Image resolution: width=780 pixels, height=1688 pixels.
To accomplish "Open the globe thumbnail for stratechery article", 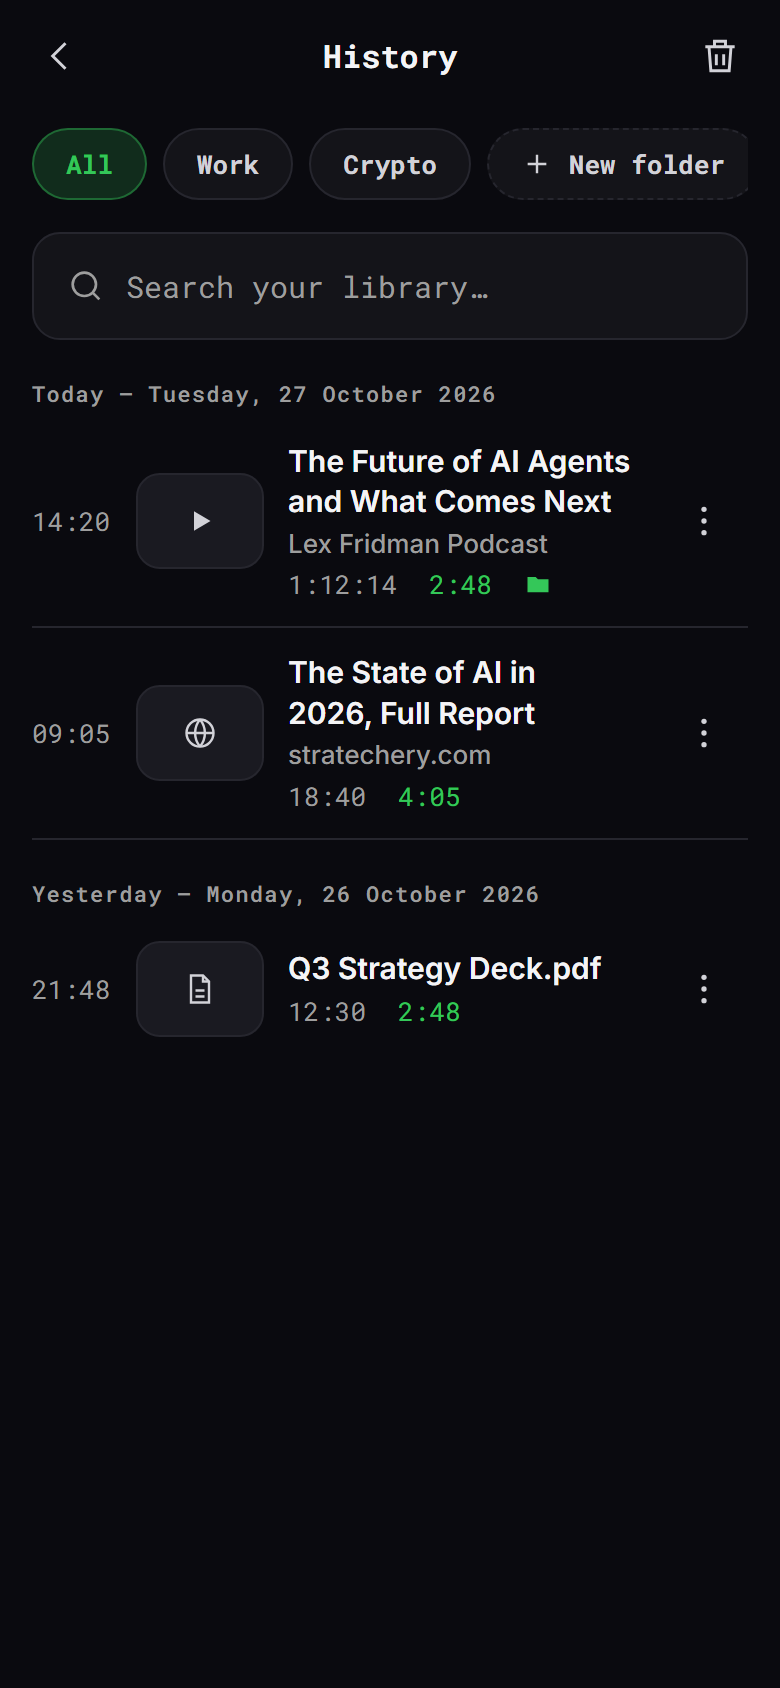I will [200, 733].
